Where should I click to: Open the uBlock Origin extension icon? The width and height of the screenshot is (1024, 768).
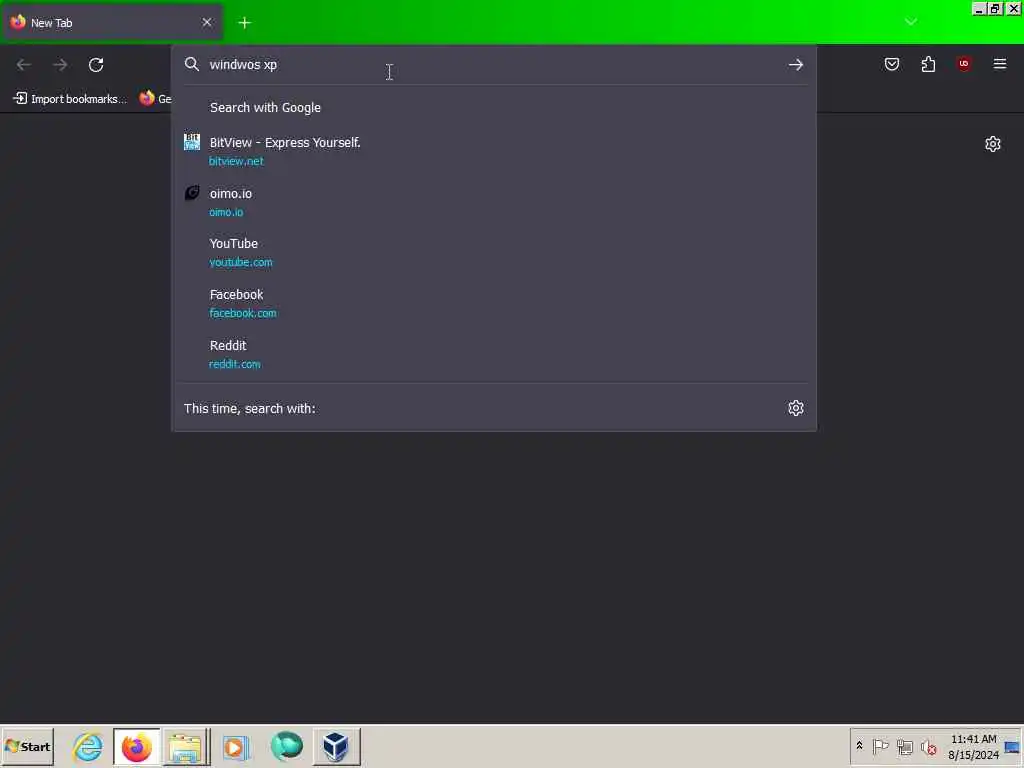pyautogui.click(x=963, y=64)
